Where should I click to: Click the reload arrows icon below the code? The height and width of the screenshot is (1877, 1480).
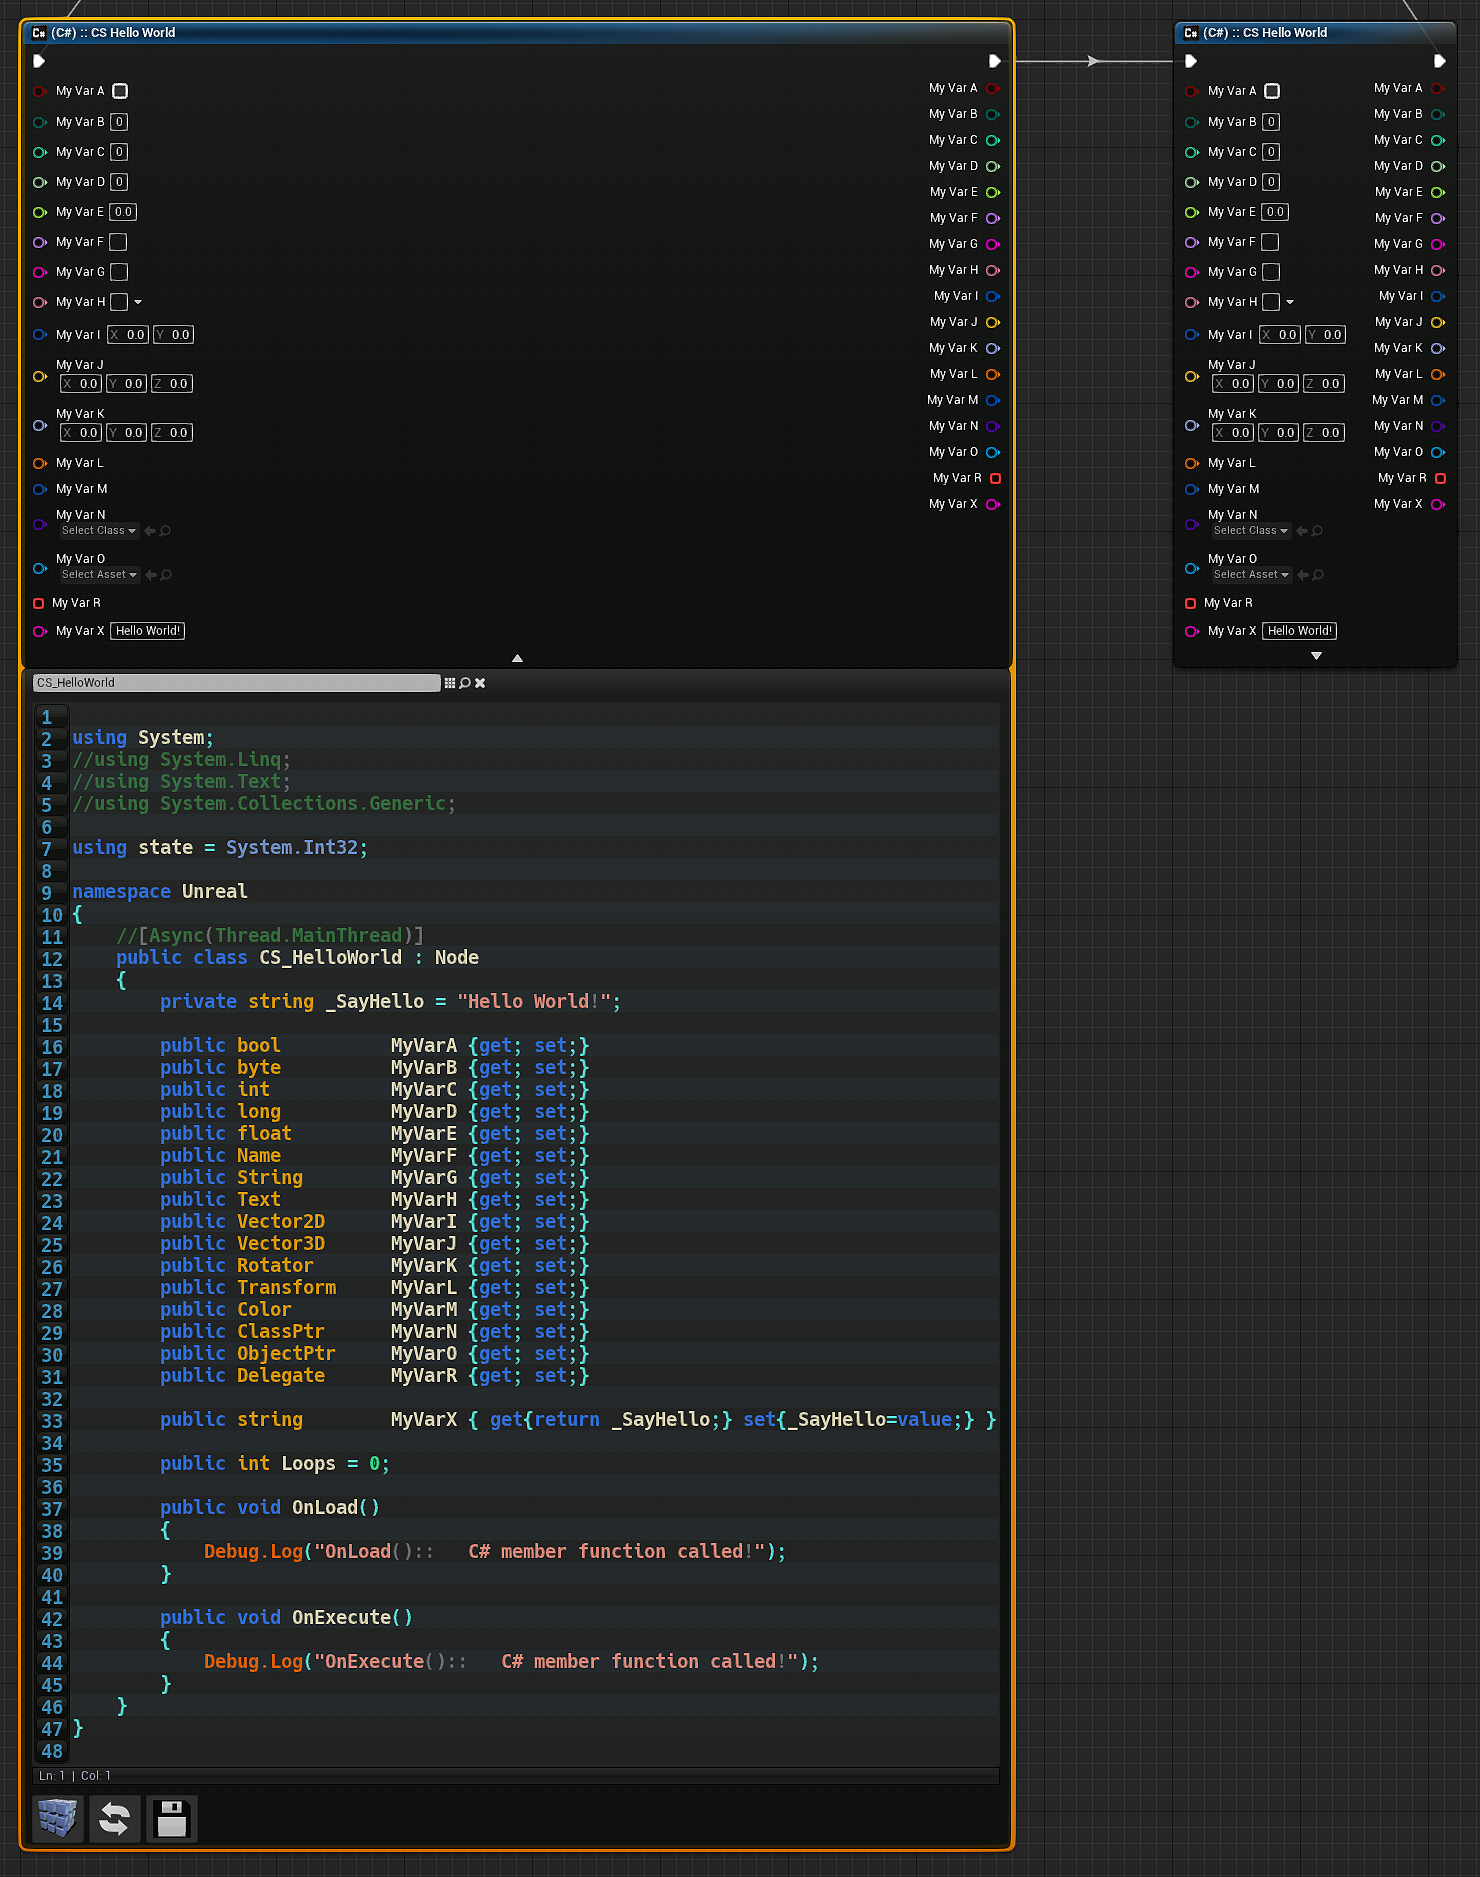tap(115, 1818)
